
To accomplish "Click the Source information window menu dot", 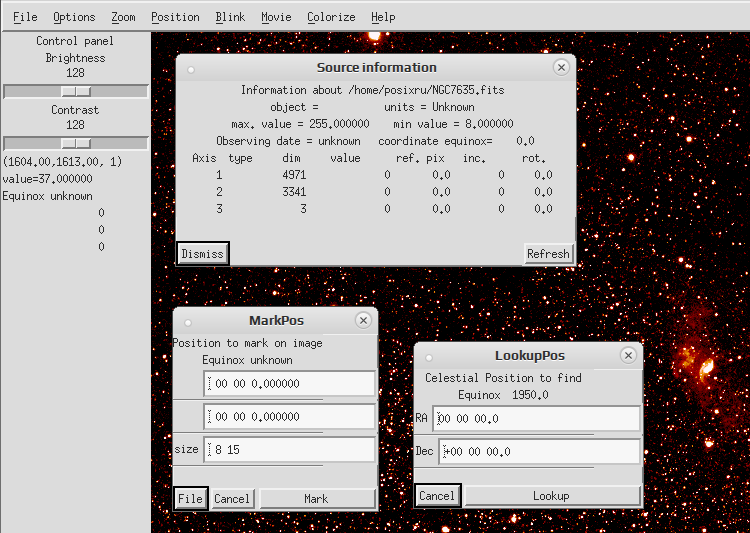I will pyautogui.click(x=191, y=70).
